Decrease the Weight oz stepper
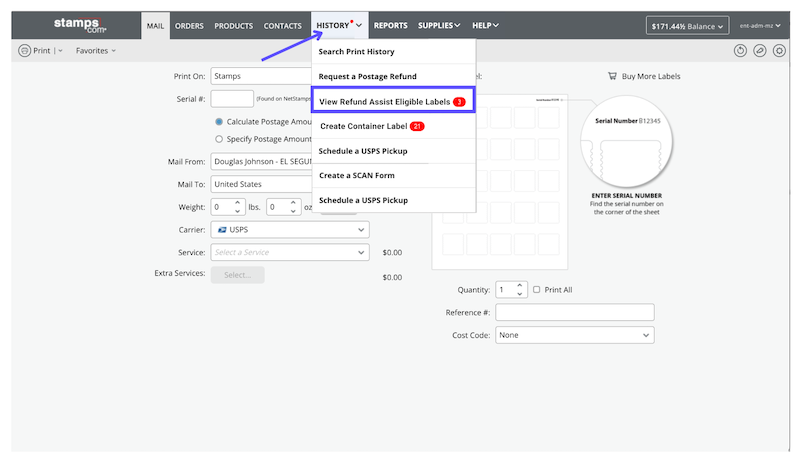Image resolution: width=800 pixels, height=464 pixels. (293, 211)
